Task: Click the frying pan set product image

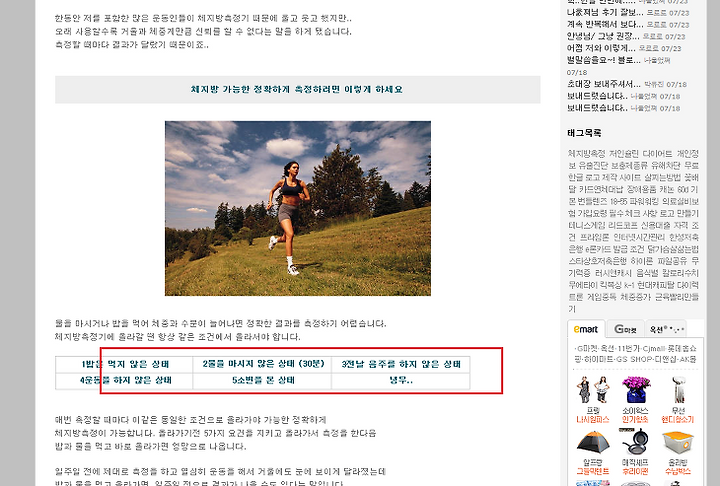Action: [635, 442]
